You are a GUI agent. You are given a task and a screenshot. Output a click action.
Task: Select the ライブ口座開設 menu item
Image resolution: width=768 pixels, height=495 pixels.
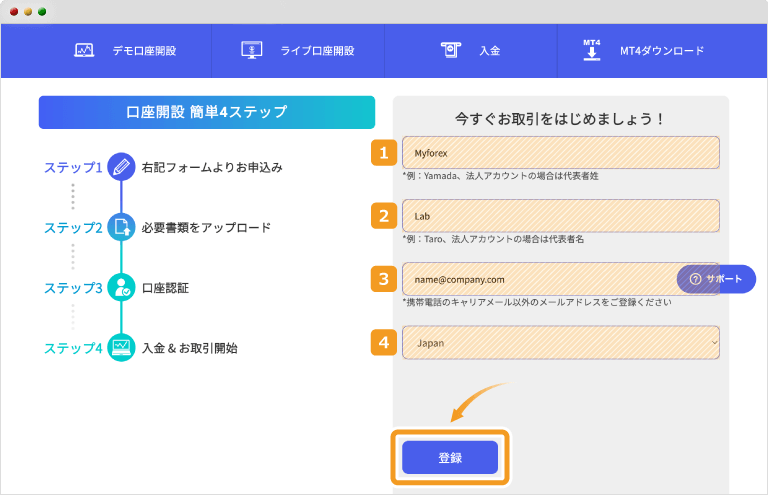[x=317, y=50]
